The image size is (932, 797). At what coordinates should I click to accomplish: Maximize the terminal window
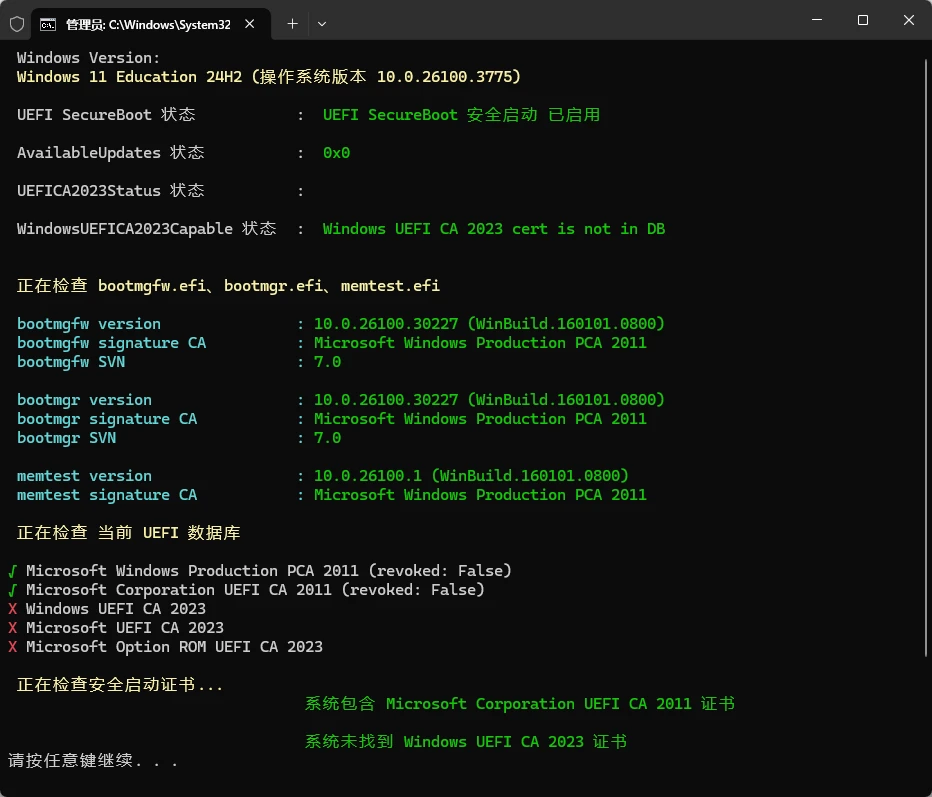(x=862, y=20)
